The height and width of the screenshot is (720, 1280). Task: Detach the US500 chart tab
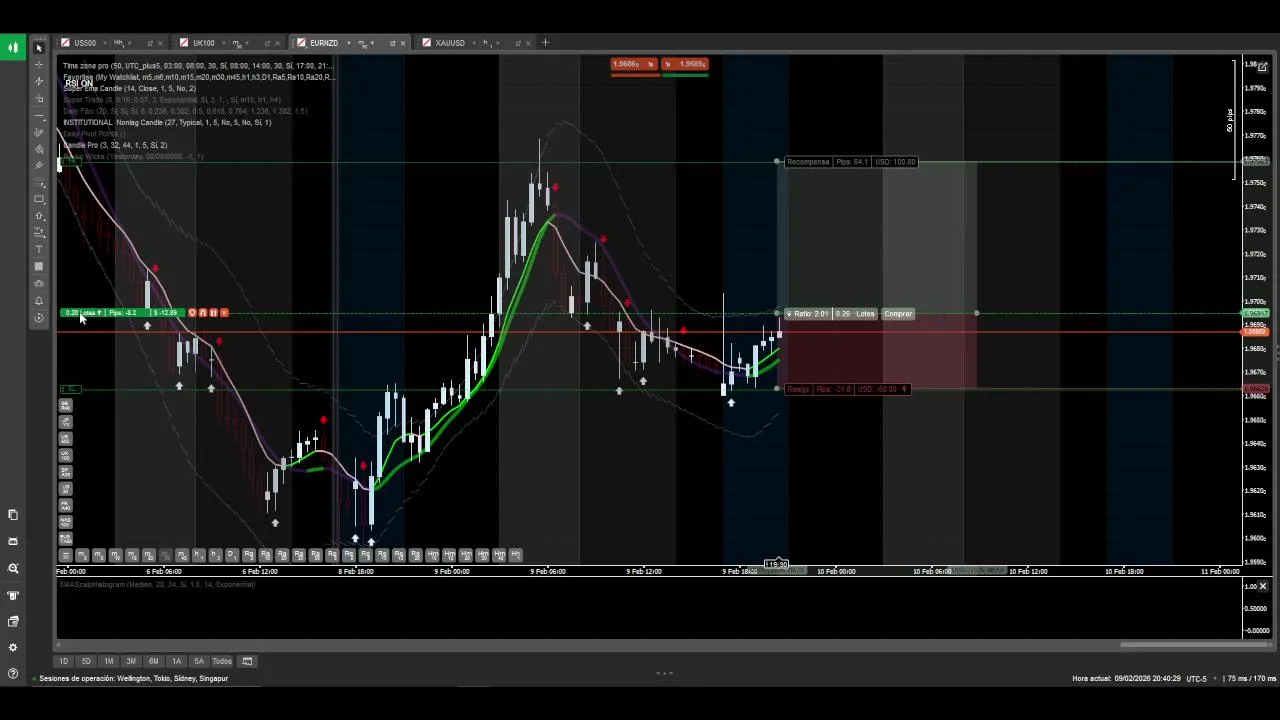(x=150, y=43)
